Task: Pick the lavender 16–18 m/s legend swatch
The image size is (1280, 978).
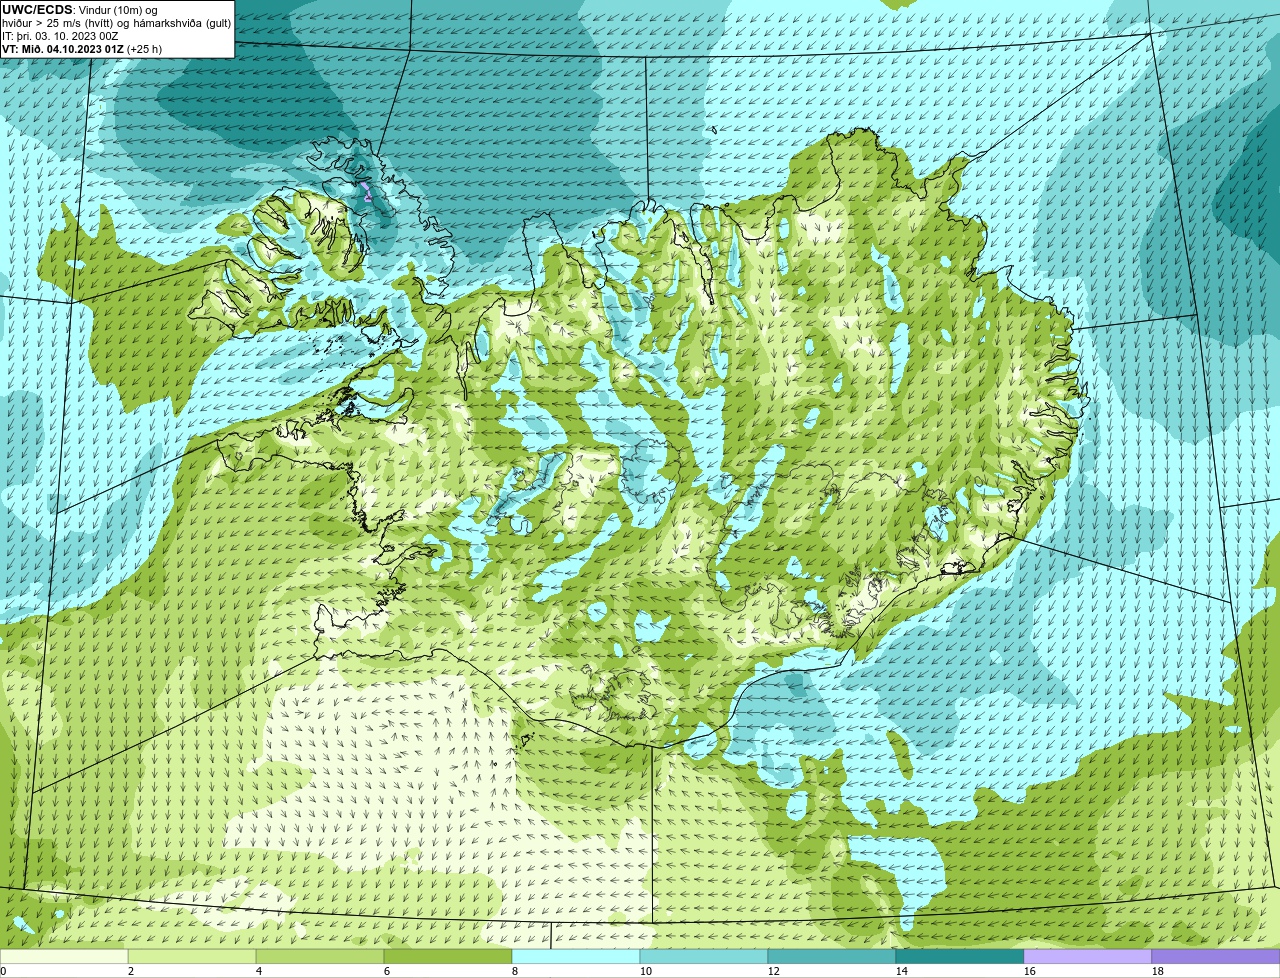Action: coord(1088,957)
